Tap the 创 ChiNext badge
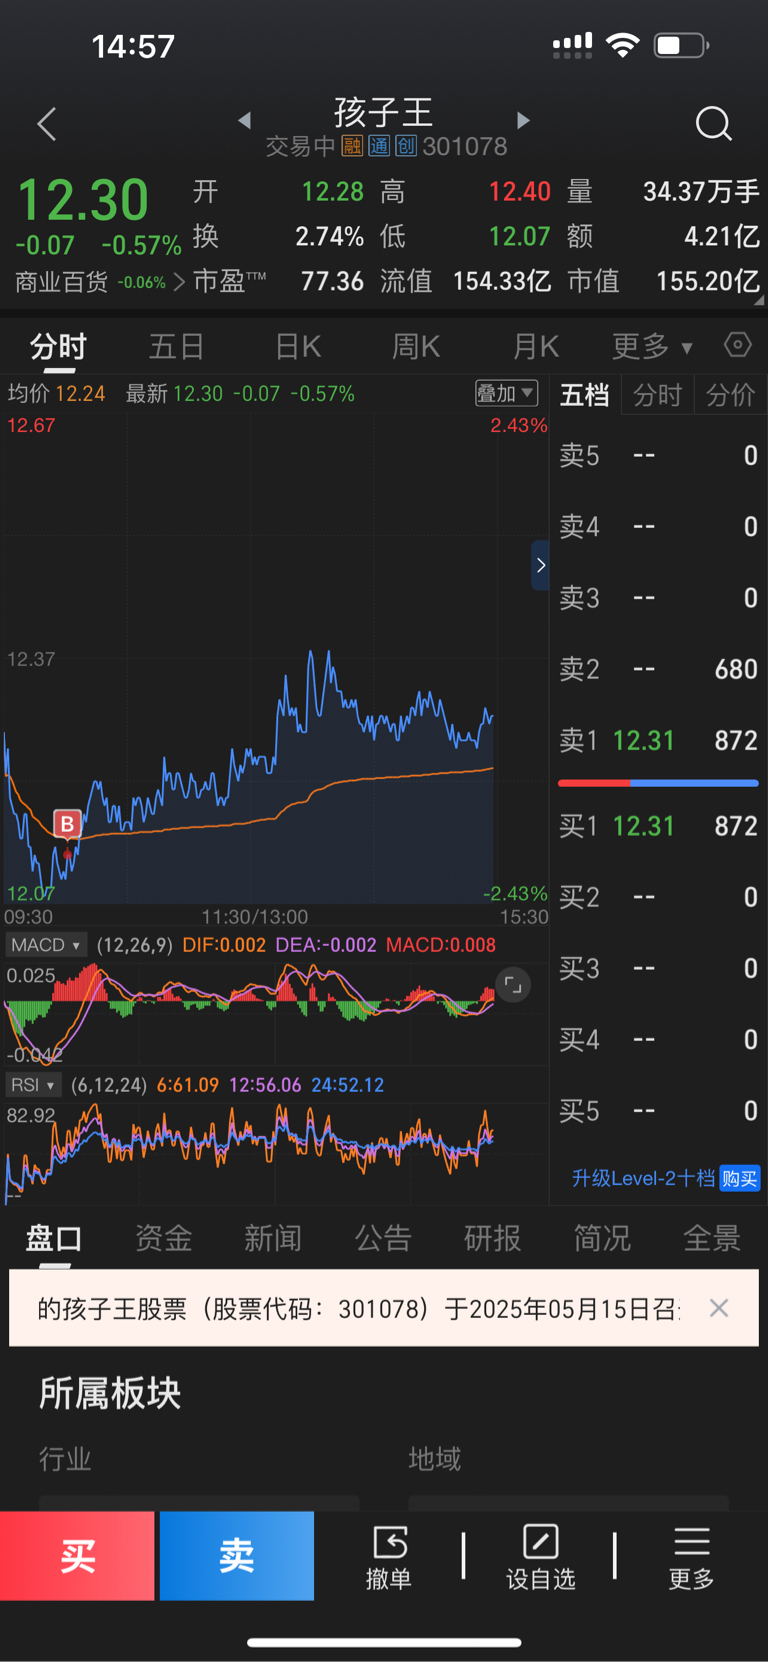This screenshot has width=768, height=1662. tap(406, 146)
